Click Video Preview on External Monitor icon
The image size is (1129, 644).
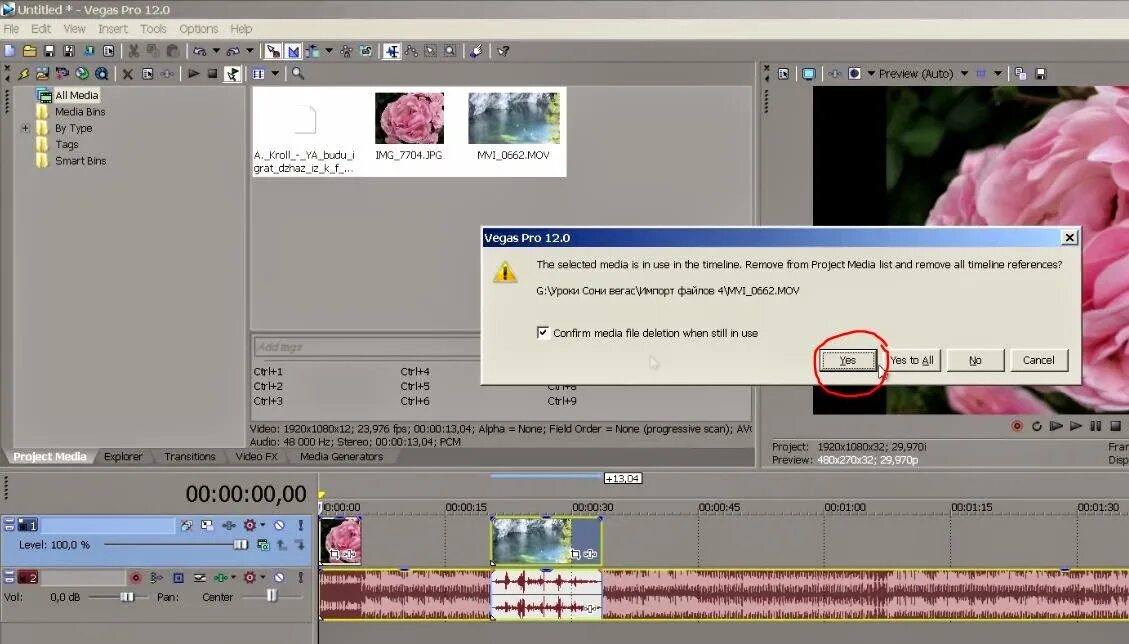[x=809, y=73]
